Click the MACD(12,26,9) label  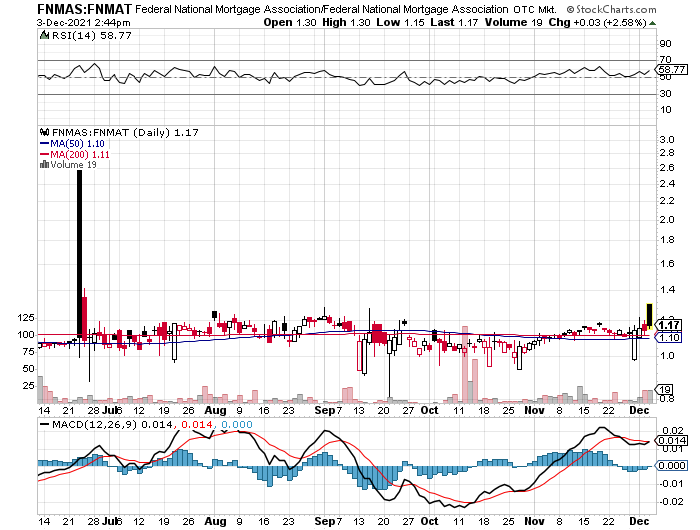[95, 425]
